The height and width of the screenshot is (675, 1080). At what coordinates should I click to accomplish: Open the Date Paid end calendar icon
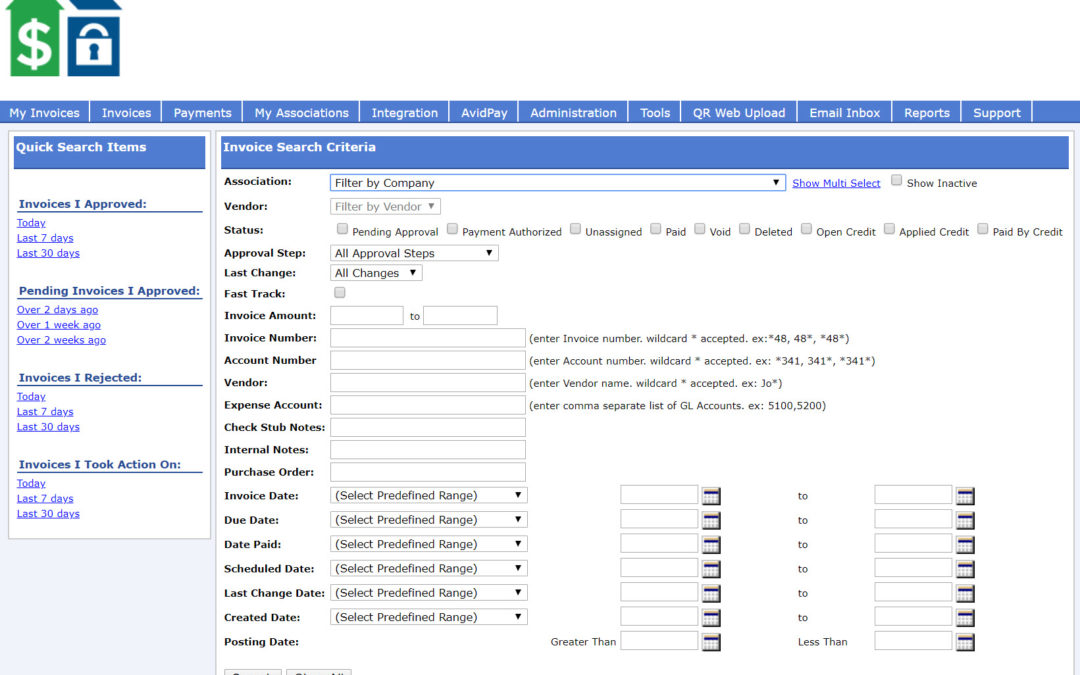(965, 545)
